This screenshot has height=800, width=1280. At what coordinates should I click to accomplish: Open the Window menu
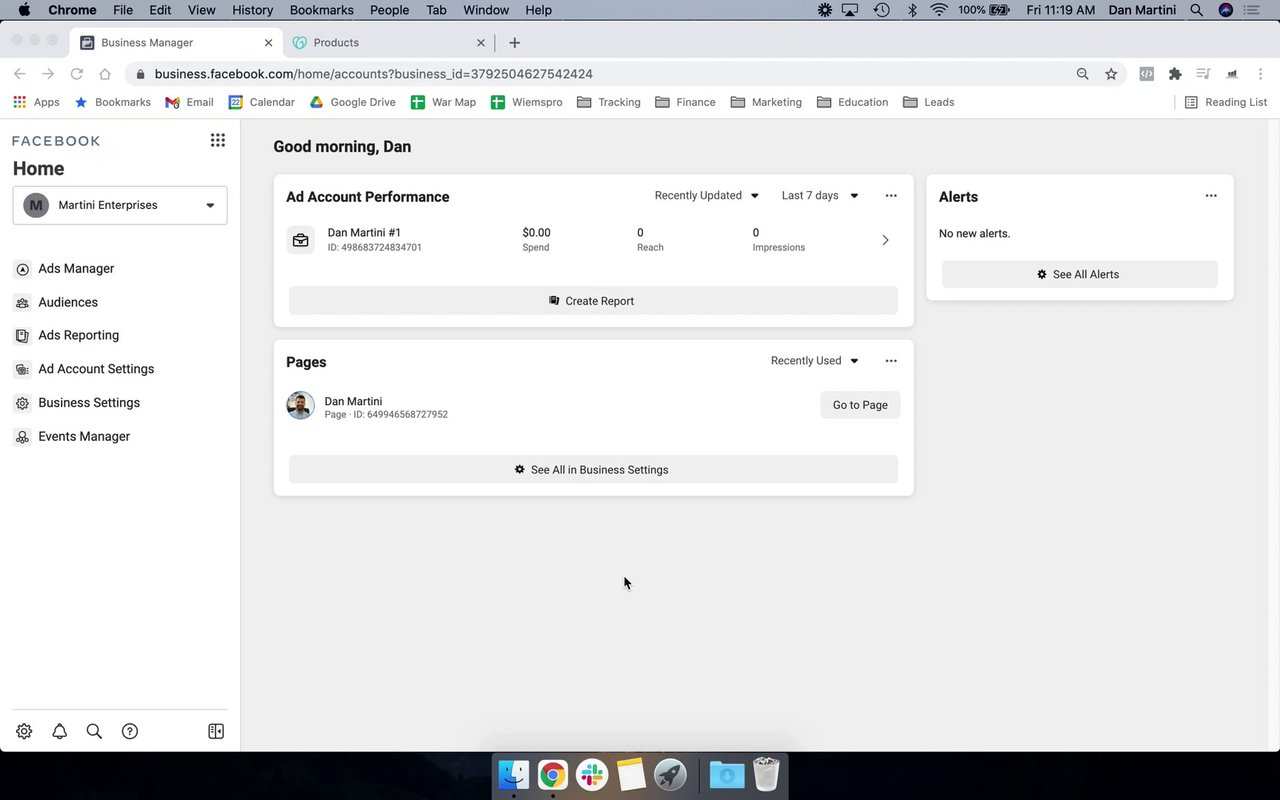pyautogui.click(x=486, y=10)
